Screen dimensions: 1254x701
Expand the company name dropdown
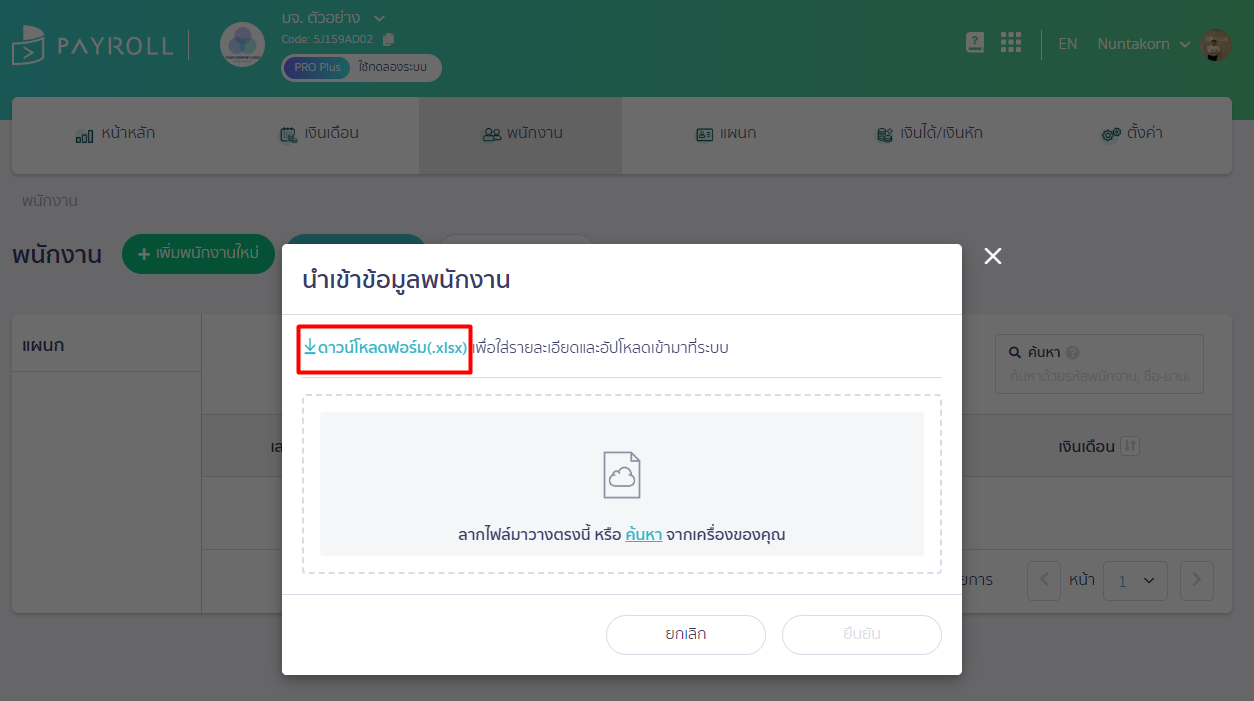[379, 18]
